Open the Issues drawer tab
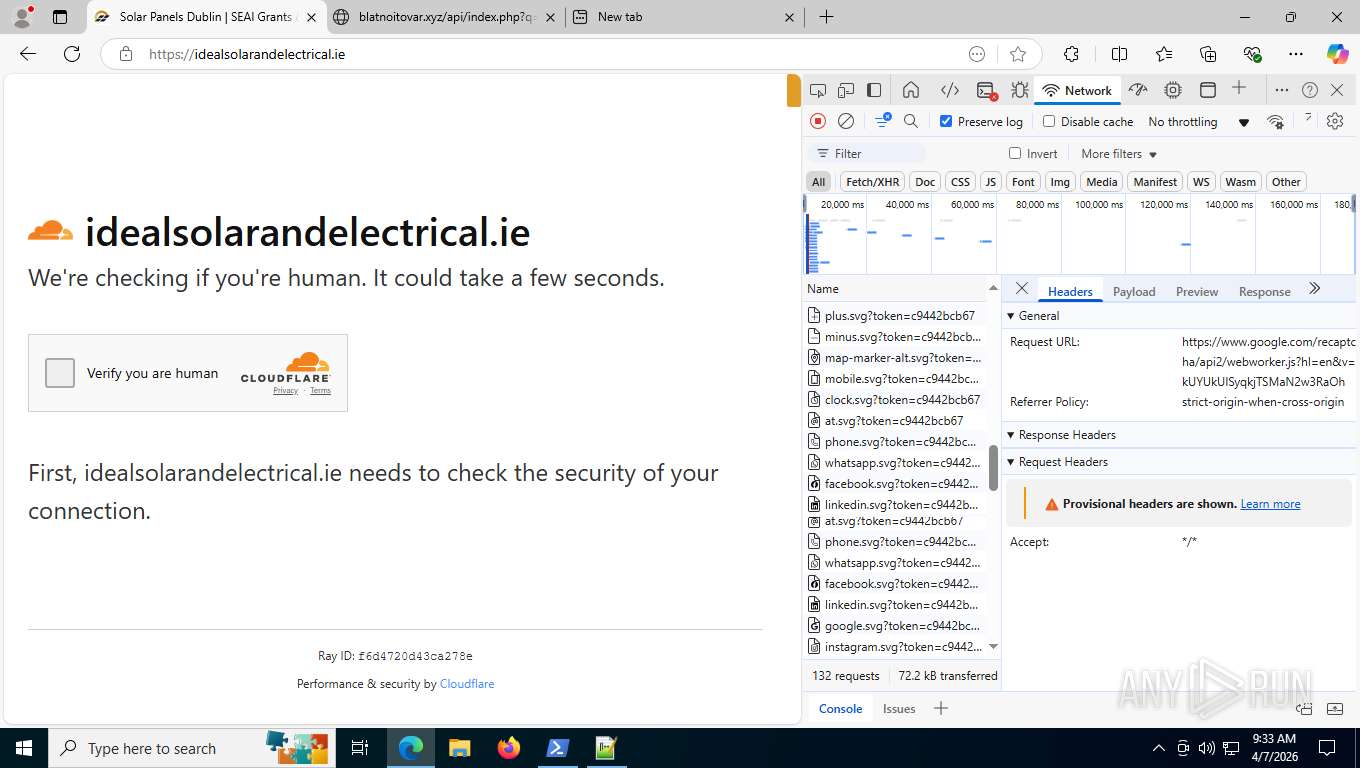Viewport: 1360px width, 768px height. (899, 709)
